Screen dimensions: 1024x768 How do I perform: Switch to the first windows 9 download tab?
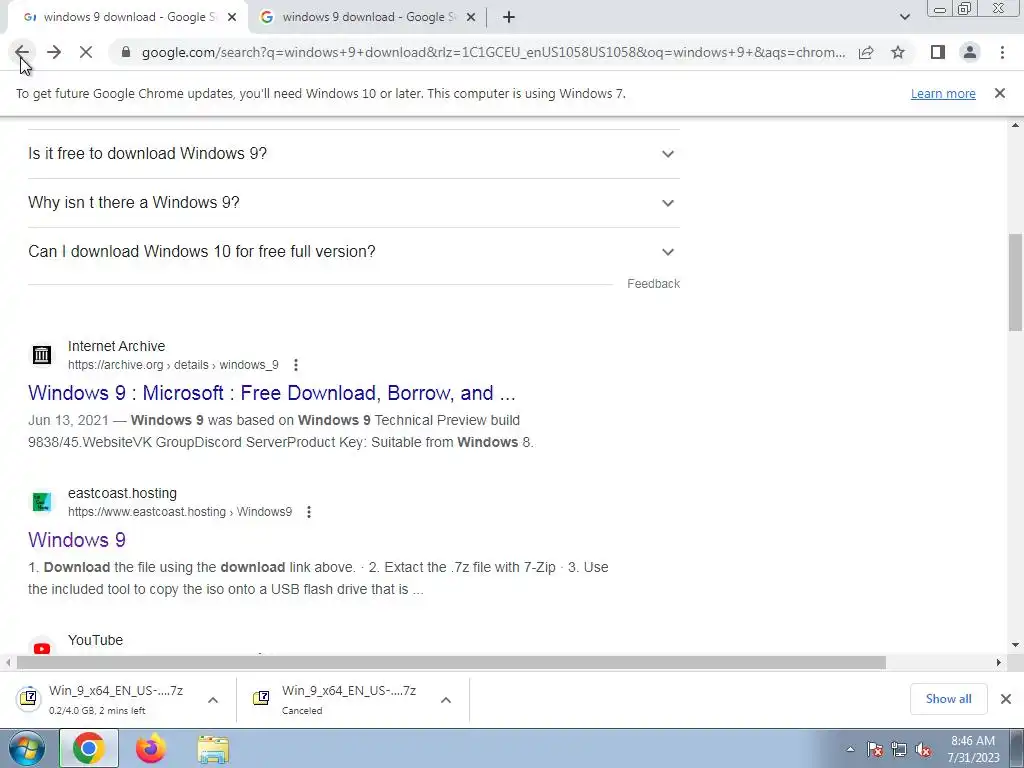tap(129, 17)
